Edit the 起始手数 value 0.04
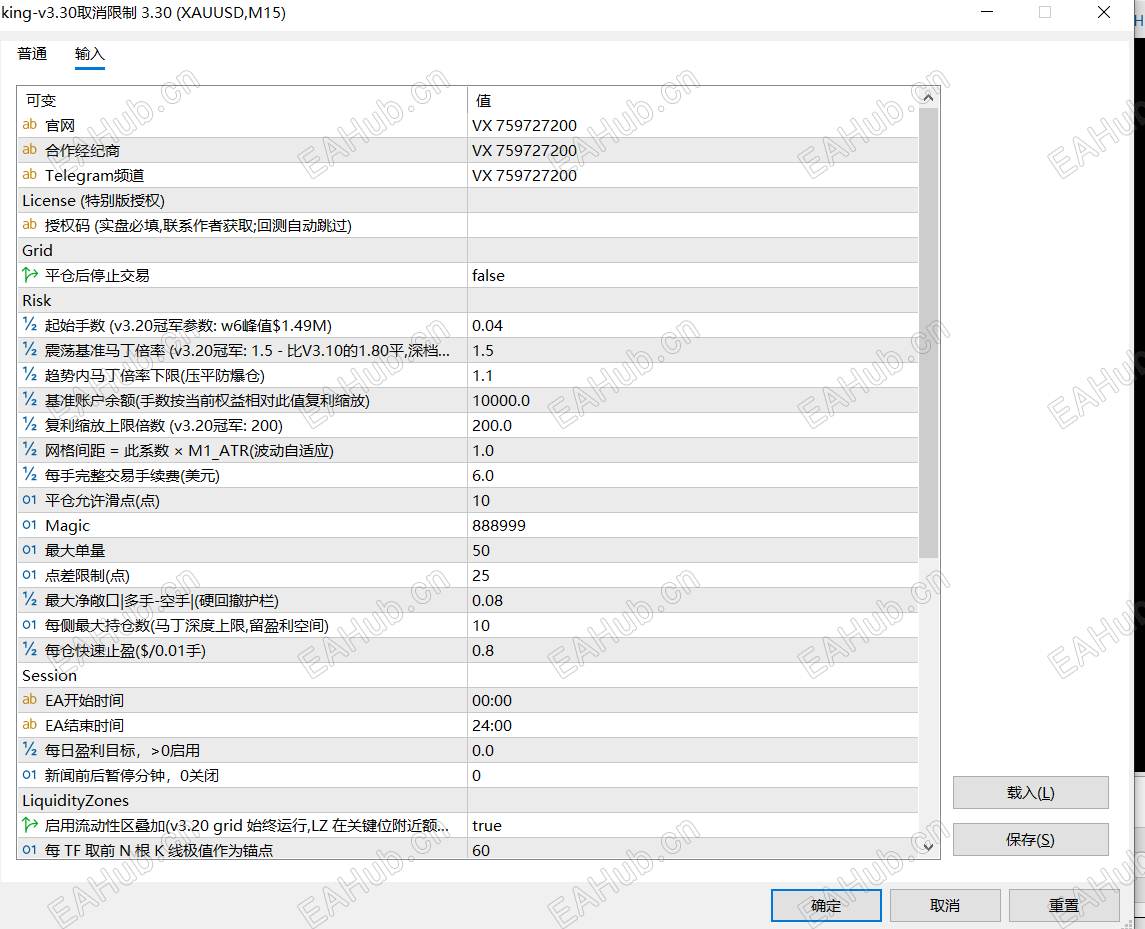This screenshot has height=929, width=1145. pos(692,326)
